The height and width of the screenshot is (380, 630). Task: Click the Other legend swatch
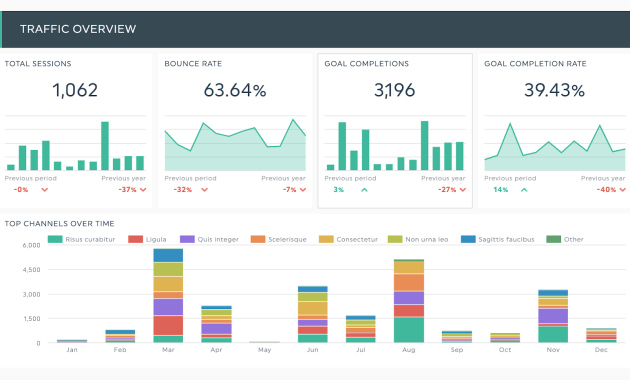[x=554, y=239]
